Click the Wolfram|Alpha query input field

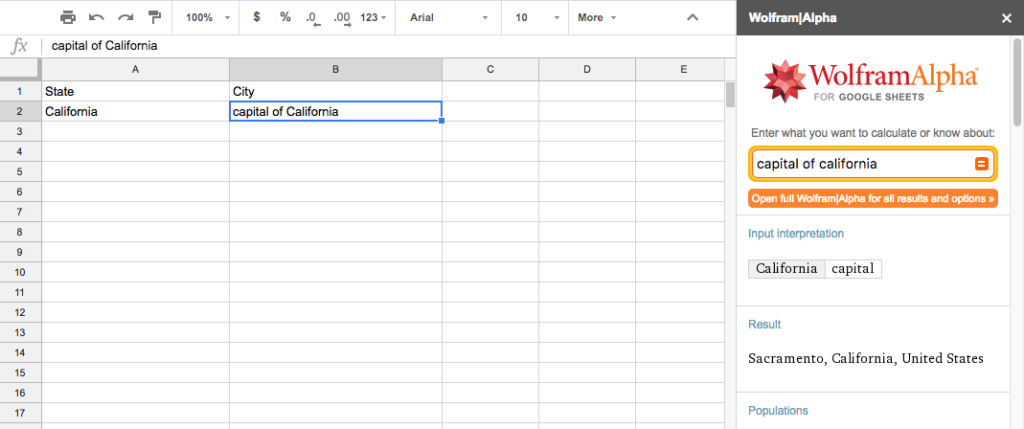[x=860, y=164]
